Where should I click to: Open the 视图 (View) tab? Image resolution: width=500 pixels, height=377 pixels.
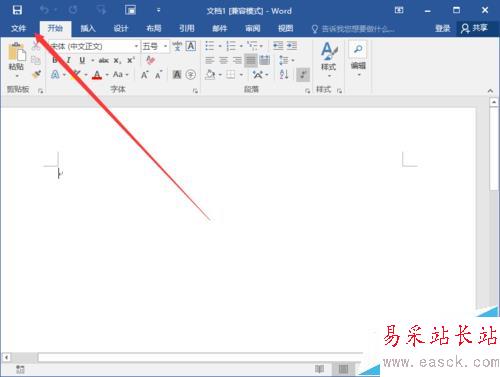[x=286, y=28]
